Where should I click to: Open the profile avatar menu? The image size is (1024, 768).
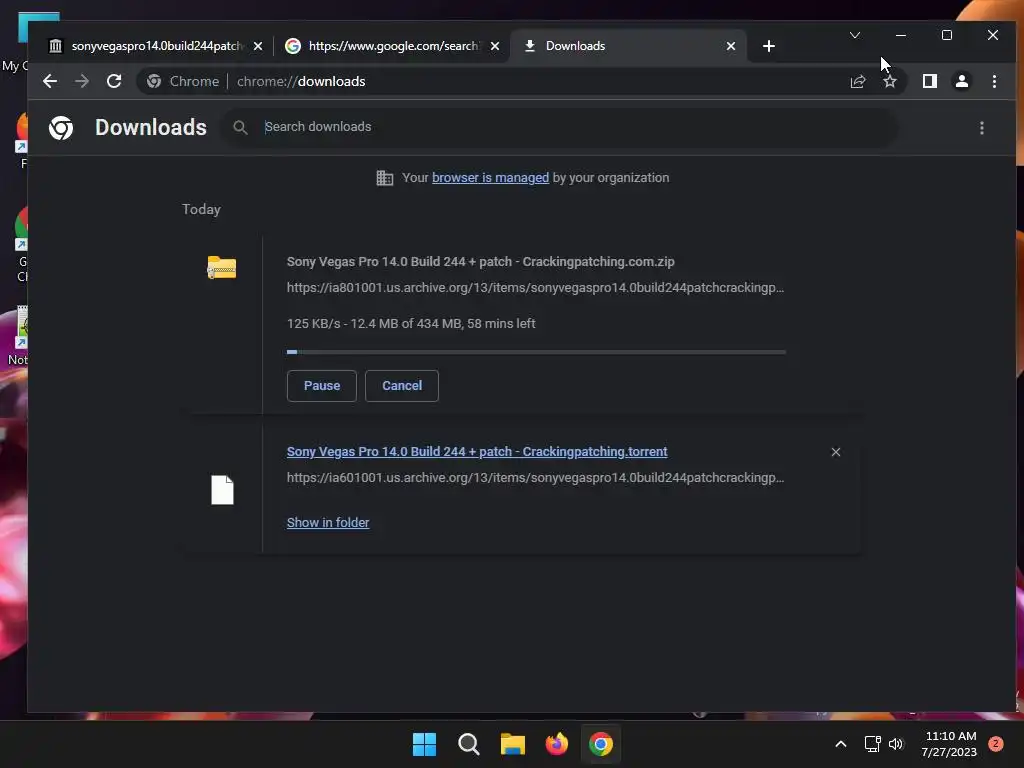pos(961,81)
